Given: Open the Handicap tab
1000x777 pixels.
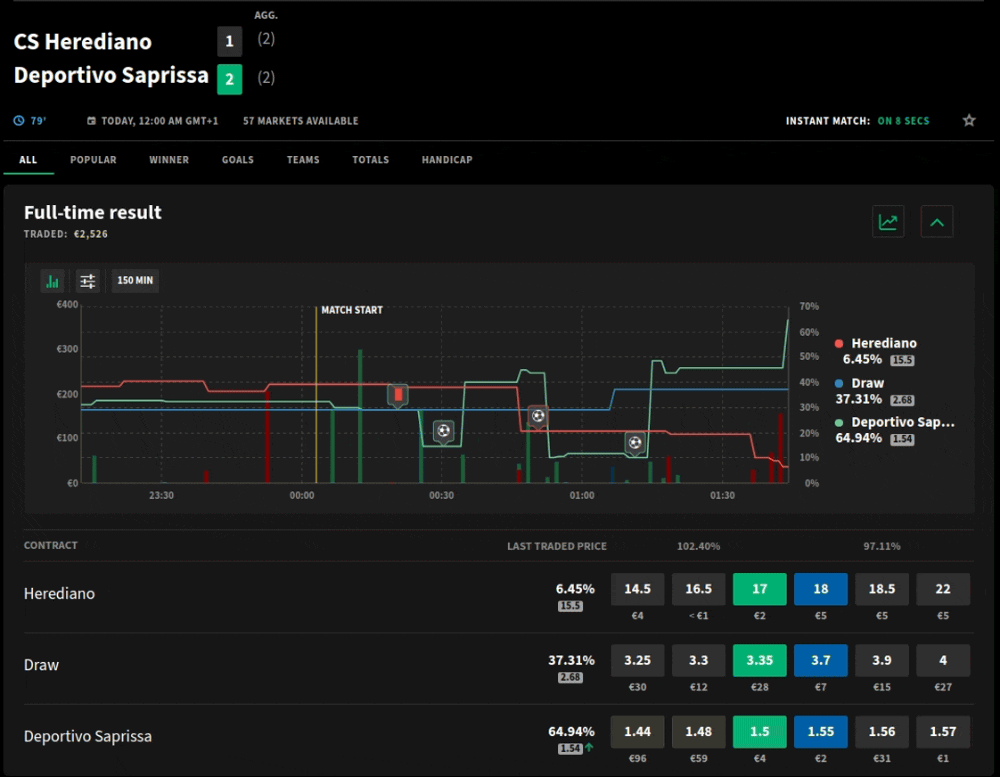Looking at the screenshot, I should point(447,160).
